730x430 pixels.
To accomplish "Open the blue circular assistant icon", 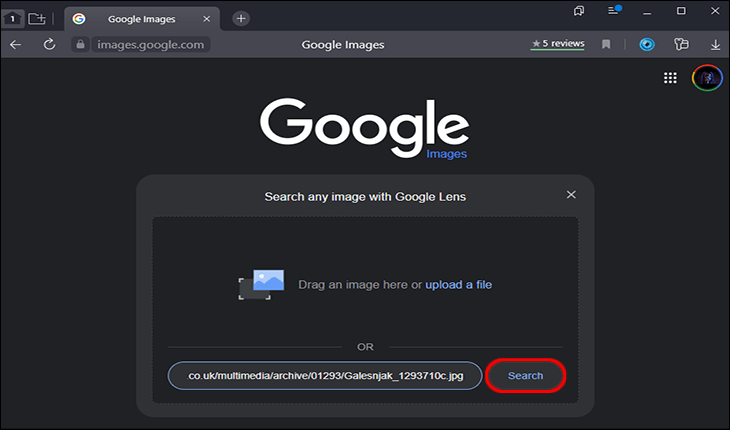I will pyautogui.click(x=647, y=44).
